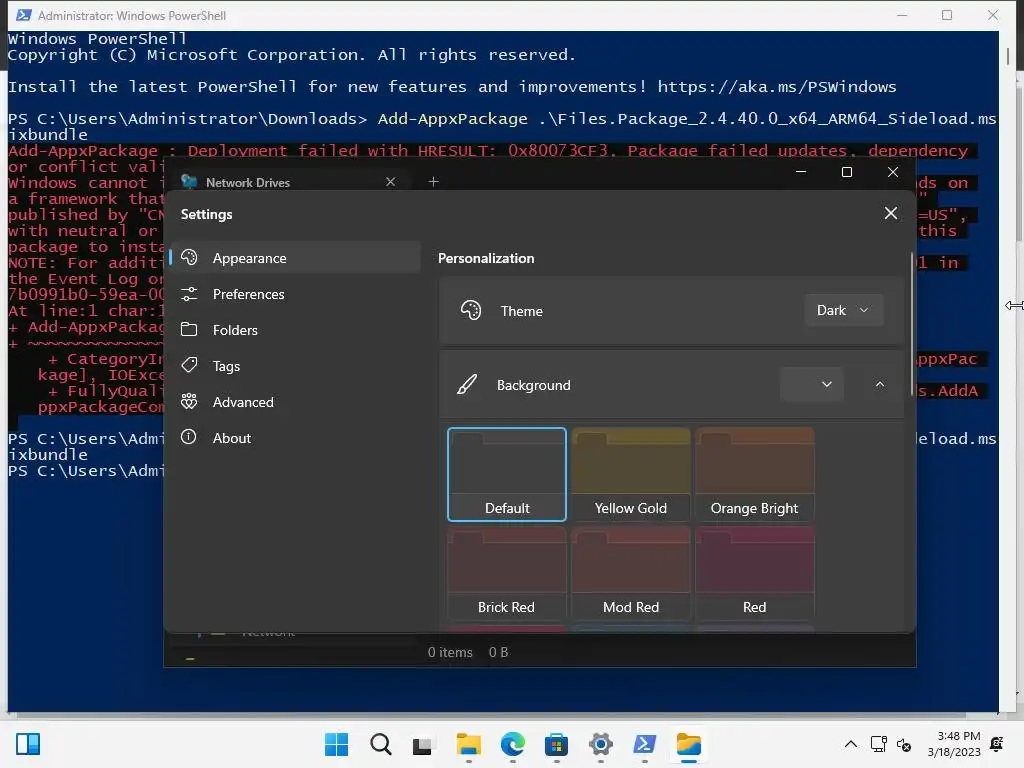
Task: Close the Settings dialog
Action: tap(891, 214)
